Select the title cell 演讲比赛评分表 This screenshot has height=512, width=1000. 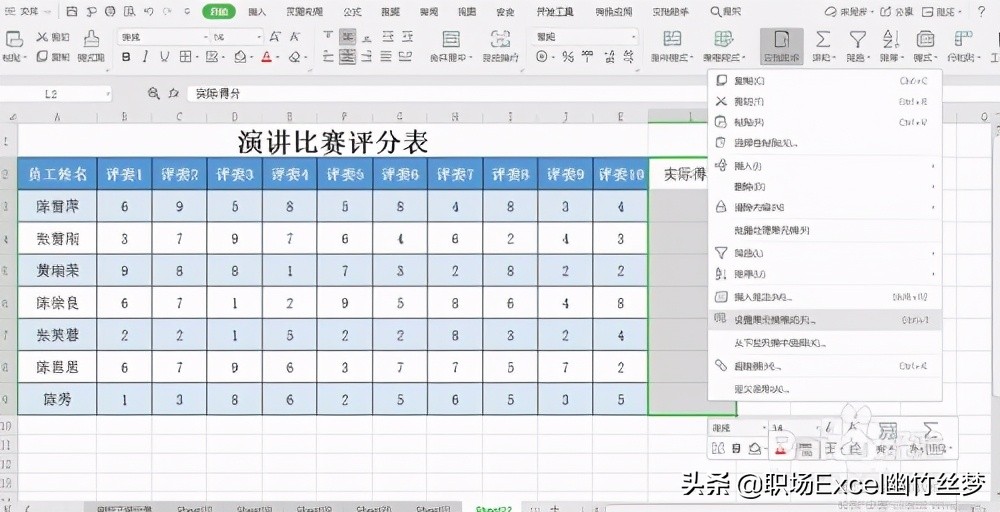(332, 142)
